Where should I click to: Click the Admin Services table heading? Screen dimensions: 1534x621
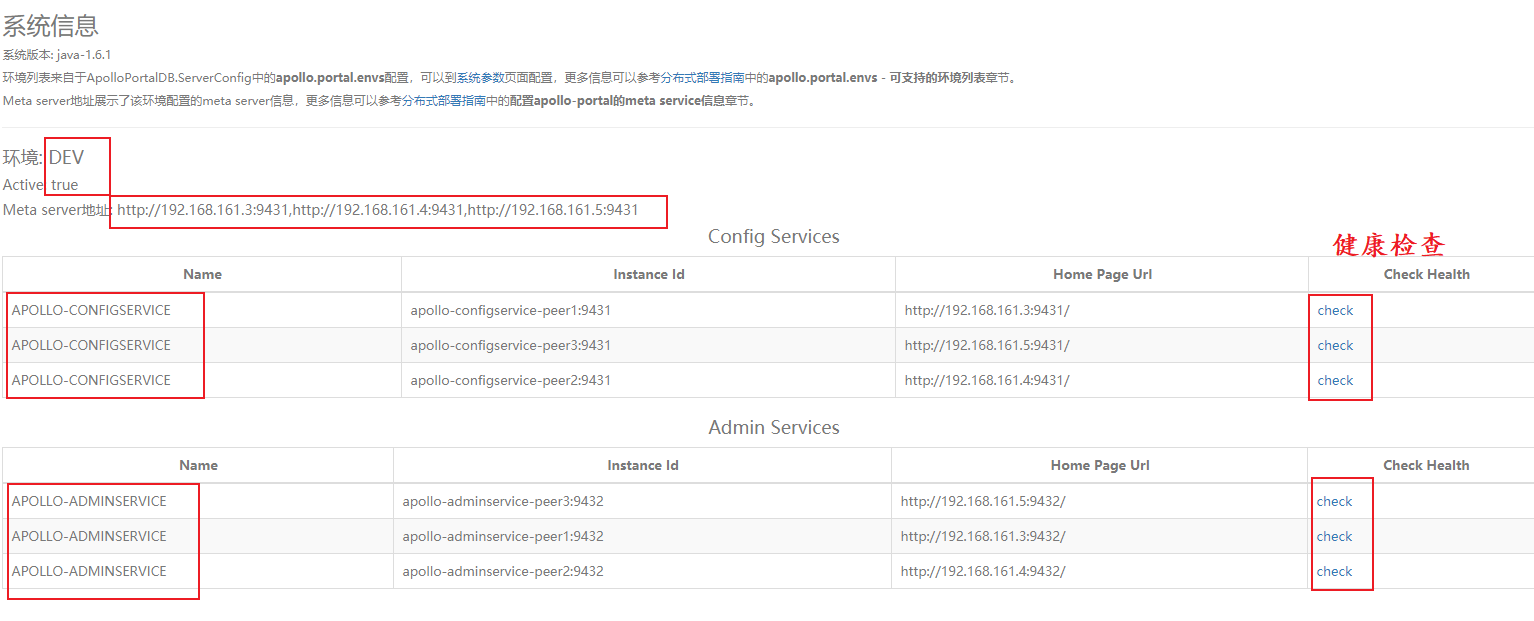point(773,428)
